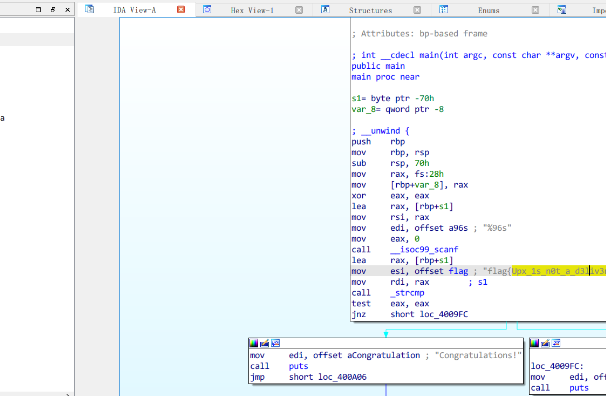Open the Enums tab

(x=489, y=10)
